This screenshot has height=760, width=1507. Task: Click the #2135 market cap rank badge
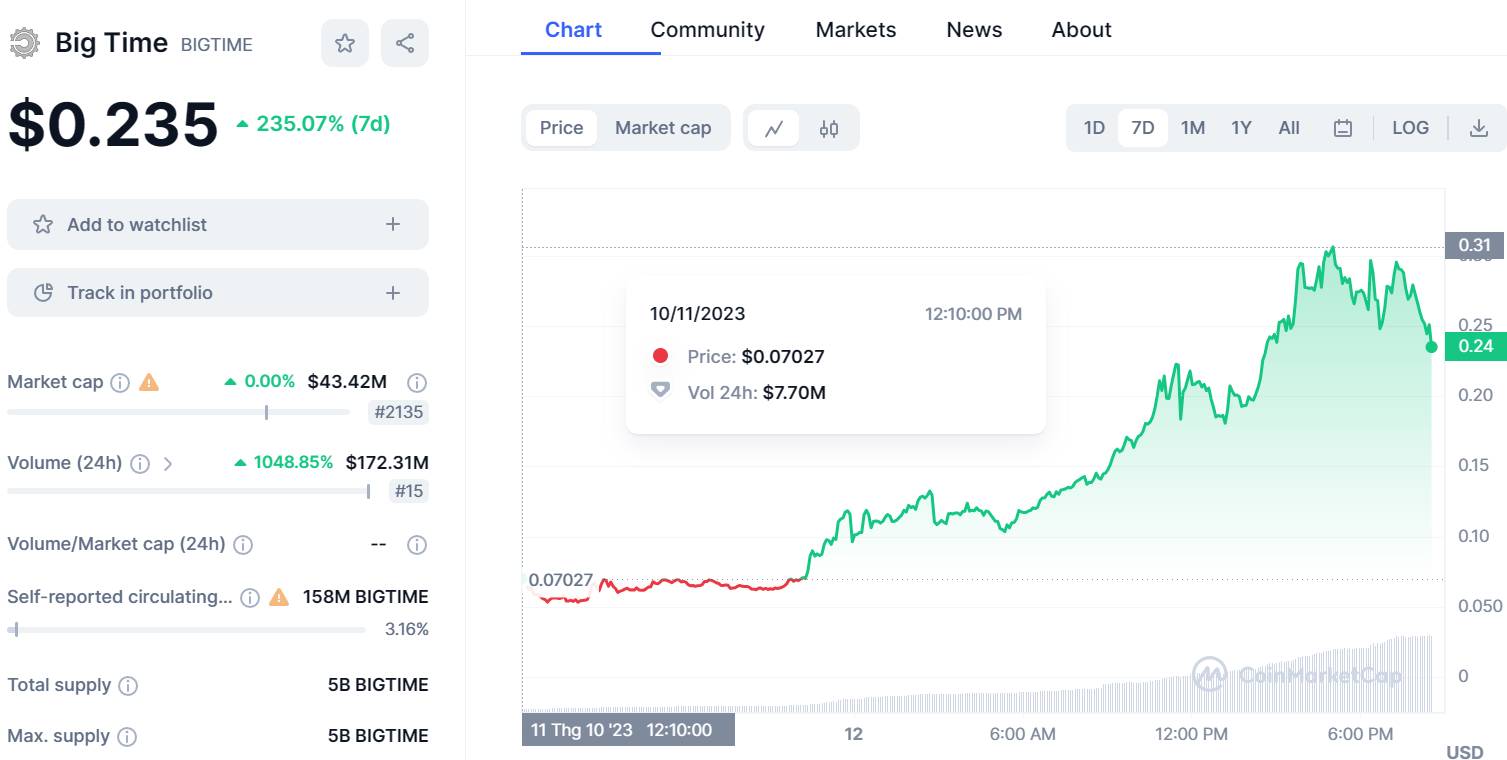(398, 412)
